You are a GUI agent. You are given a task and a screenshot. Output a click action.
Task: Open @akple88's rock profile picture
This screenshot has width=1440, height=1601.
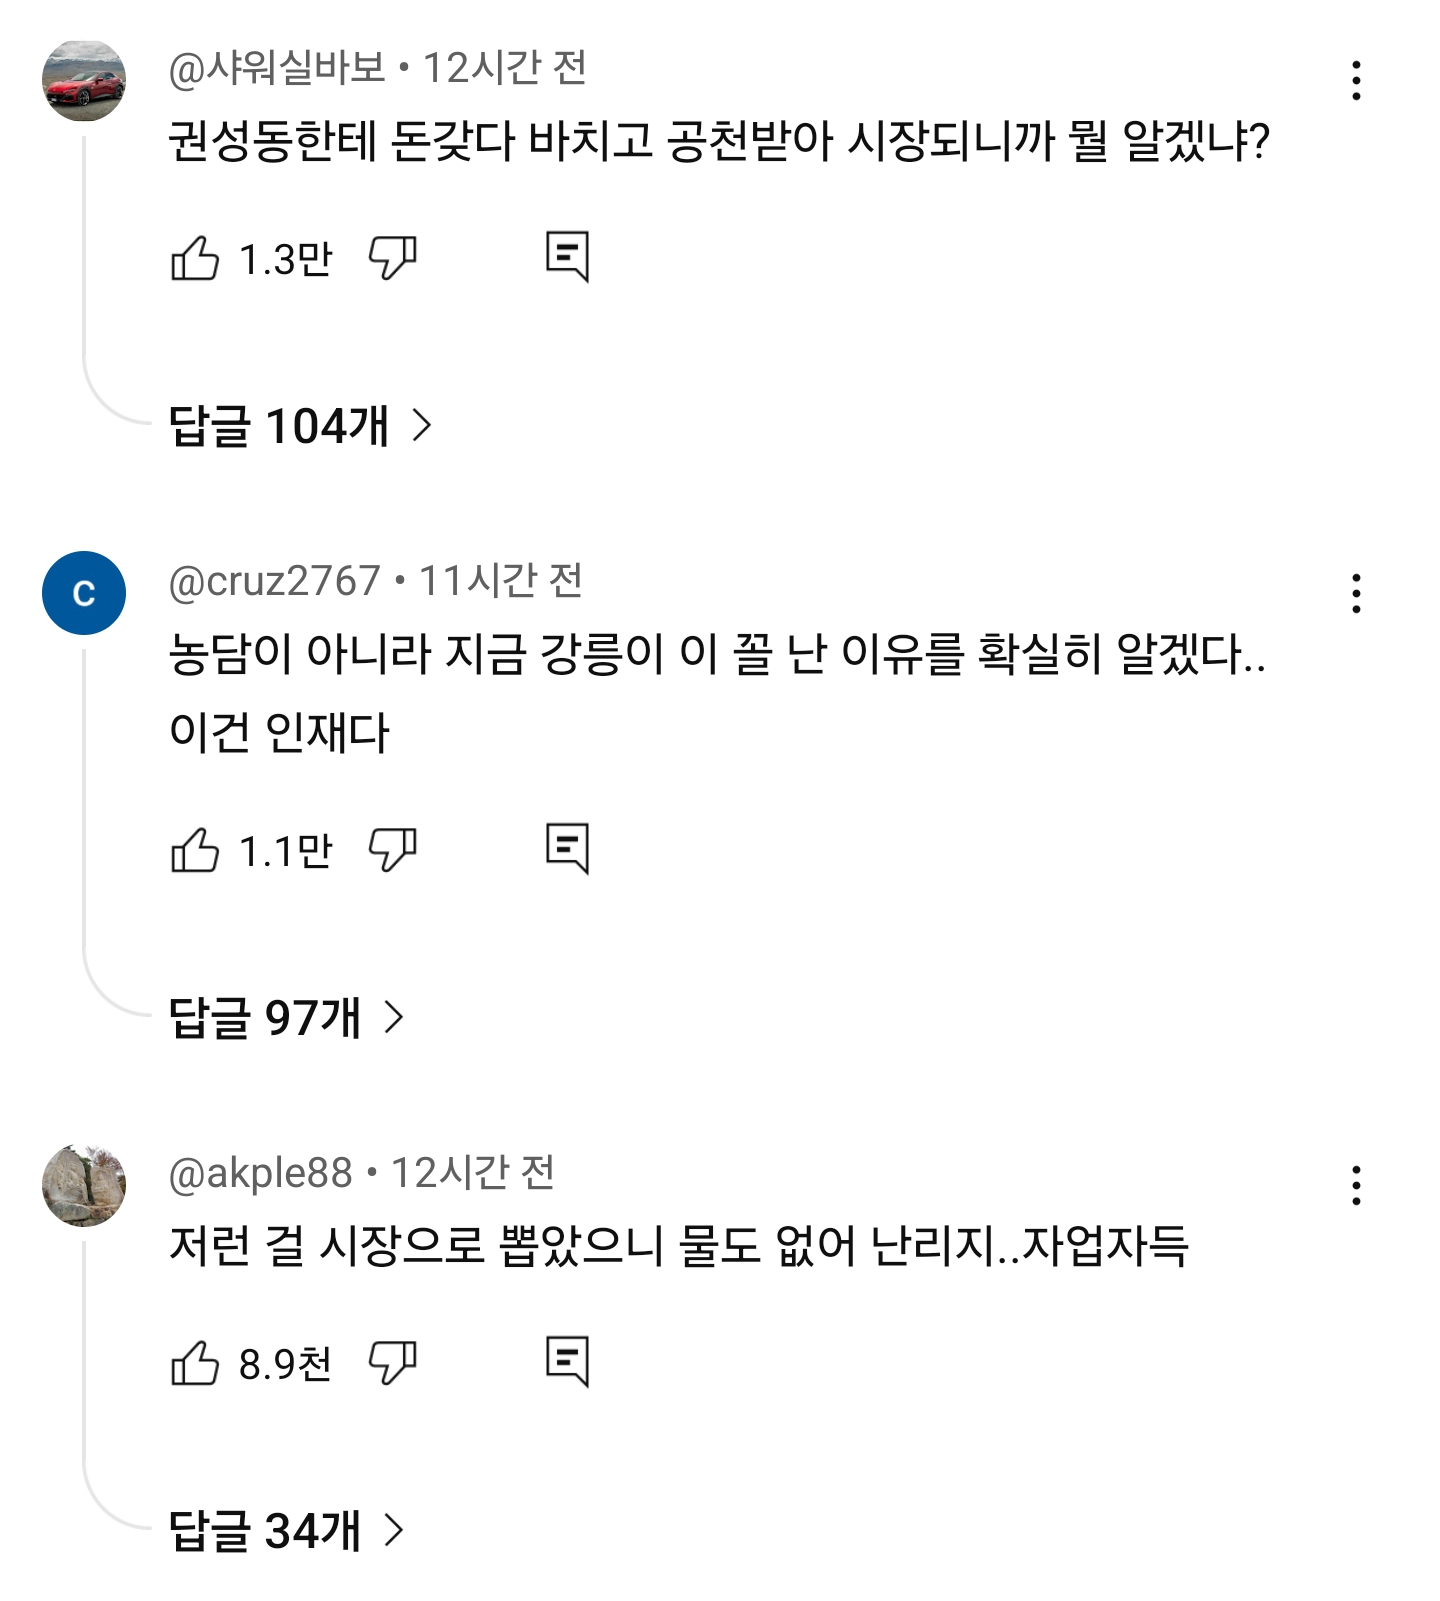tap(84, 1185)
